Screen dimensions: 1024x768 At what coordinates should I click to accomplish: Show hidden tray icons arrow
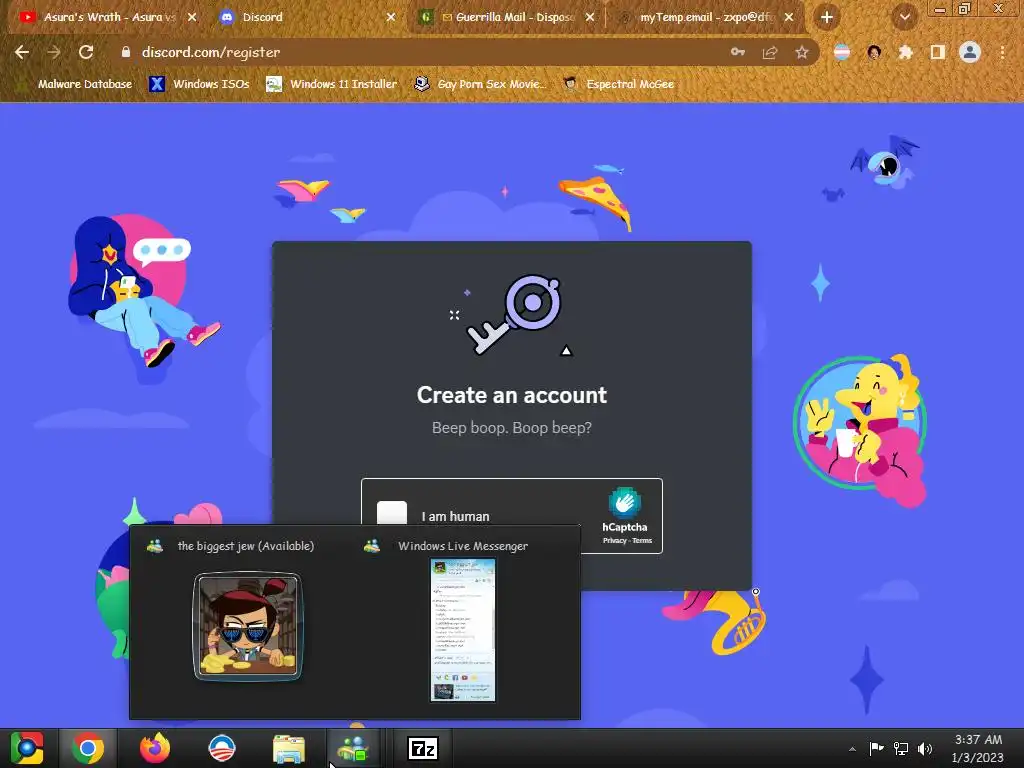[852, 748]
